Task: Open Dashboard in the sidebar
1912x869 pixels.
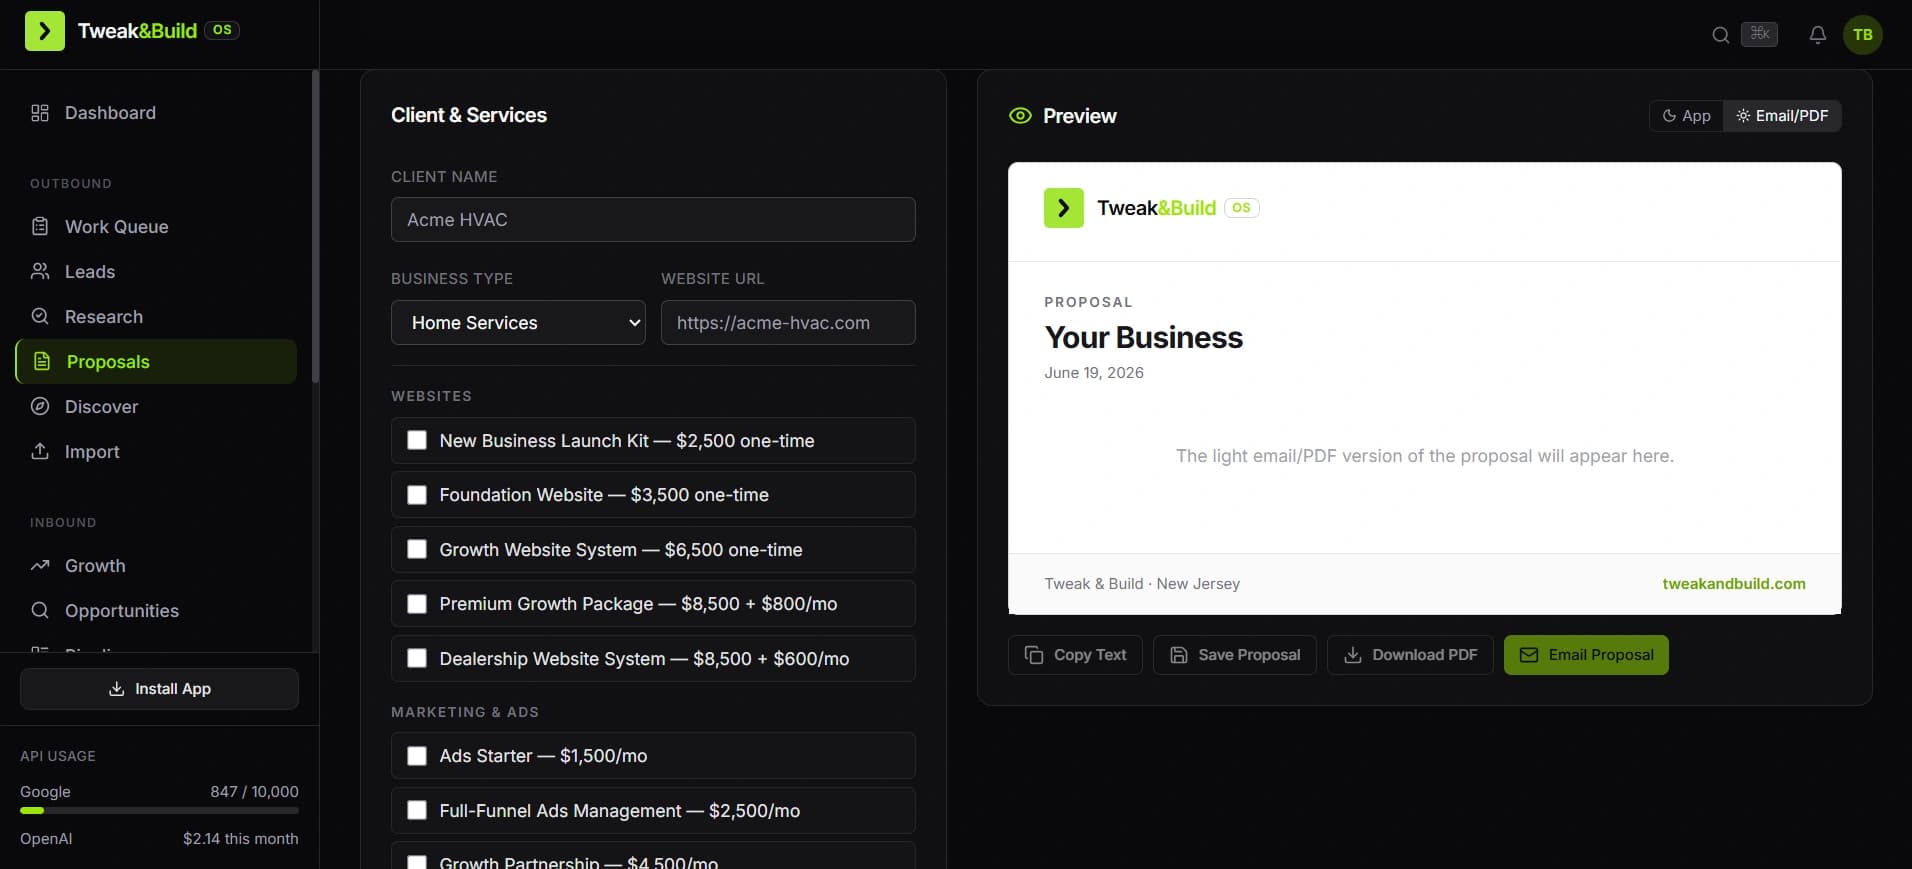Action: (156, 113)
